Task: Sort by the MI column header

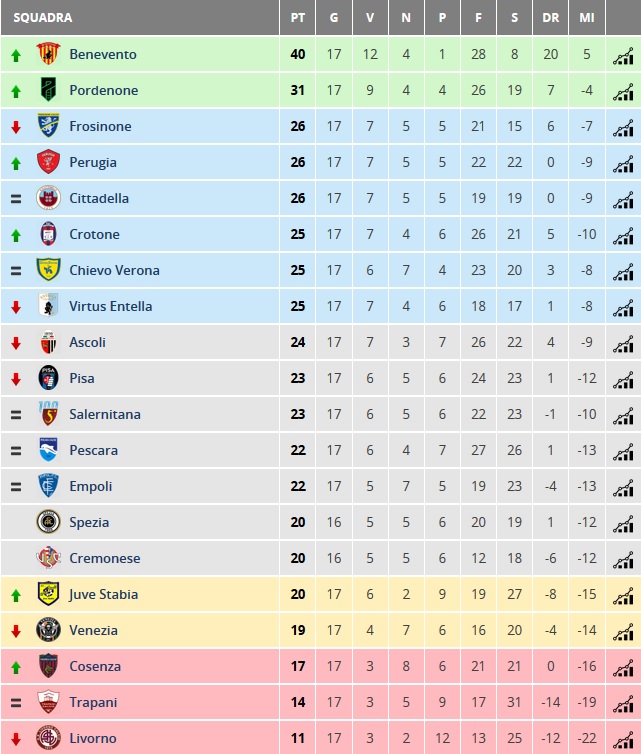Action: (x=587, y=18)
